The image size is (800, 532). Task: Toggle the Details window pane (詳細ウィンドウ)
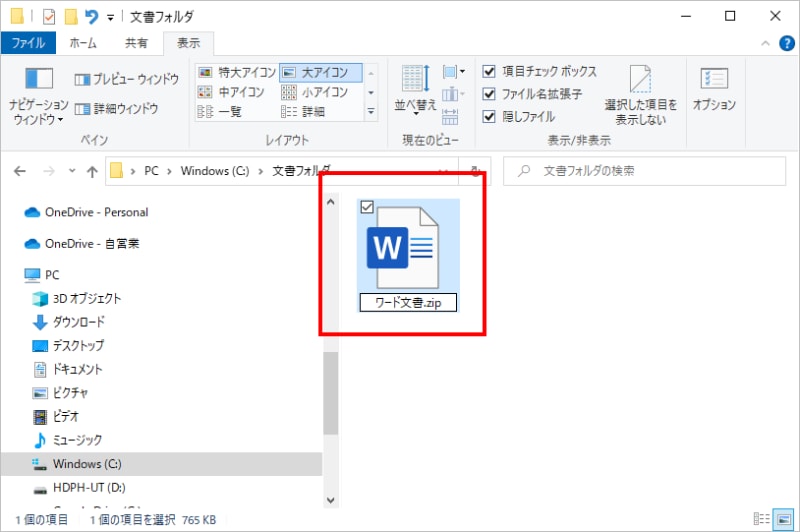click(116, 108)
